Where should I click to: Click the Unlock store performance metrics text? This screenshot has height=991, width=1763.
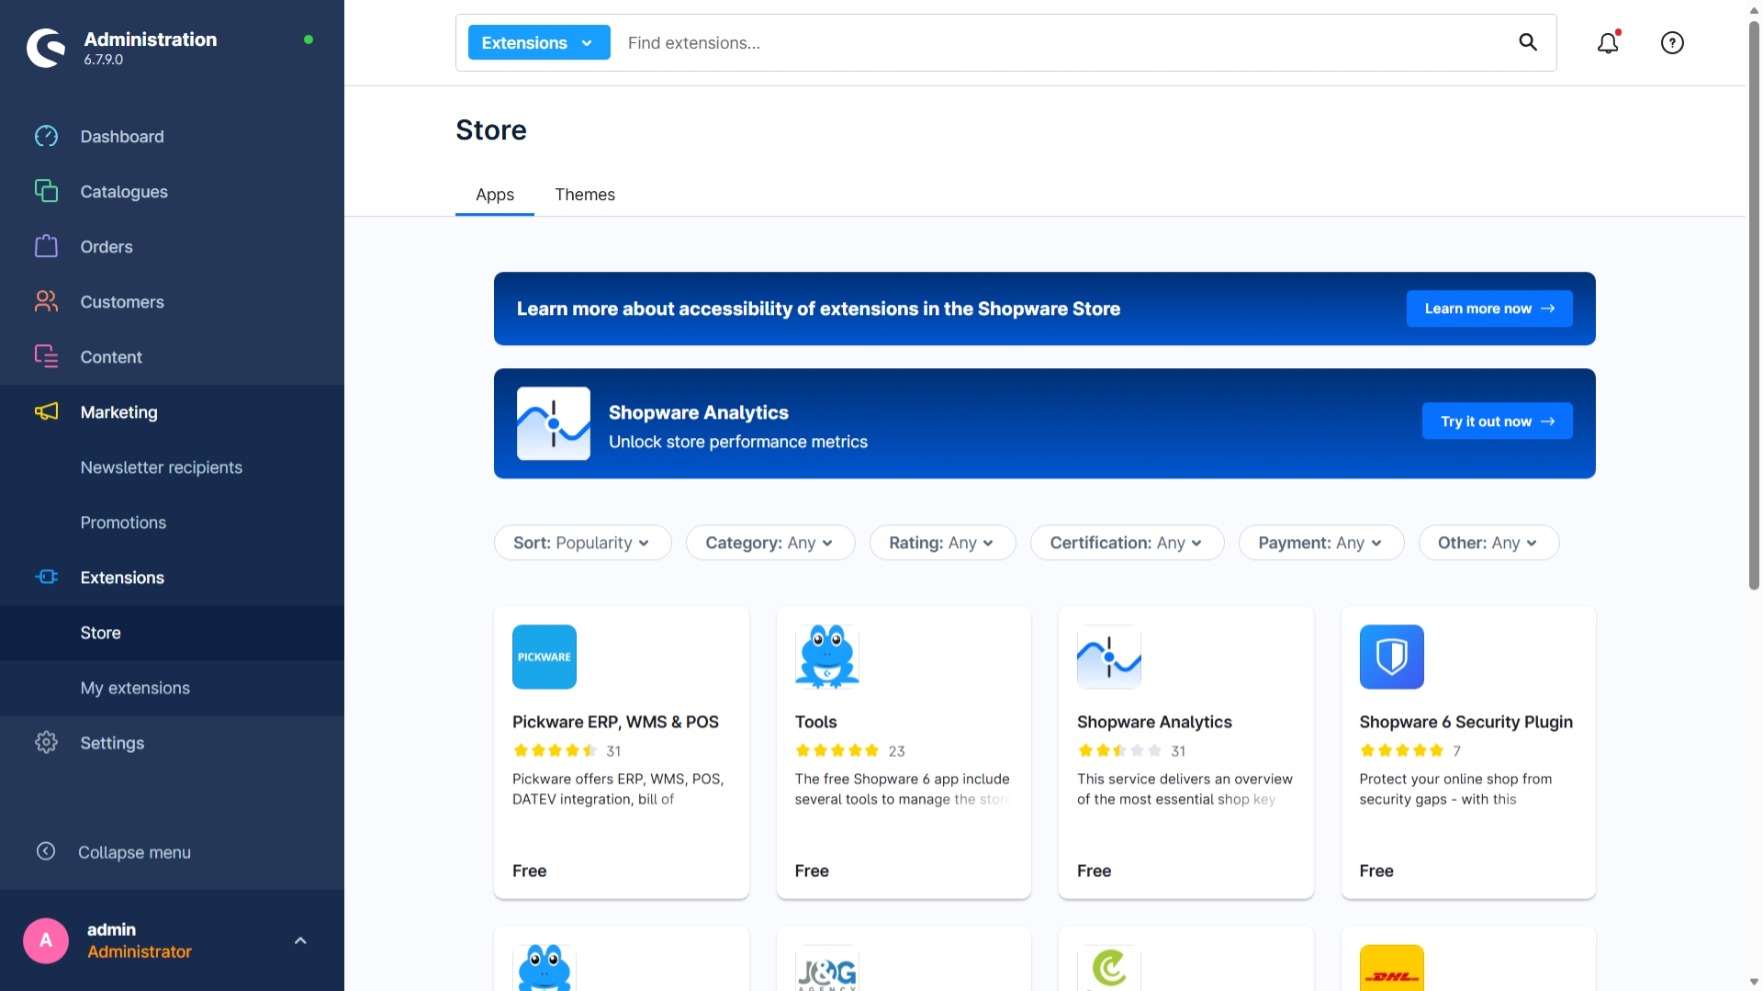coord(738,442)
